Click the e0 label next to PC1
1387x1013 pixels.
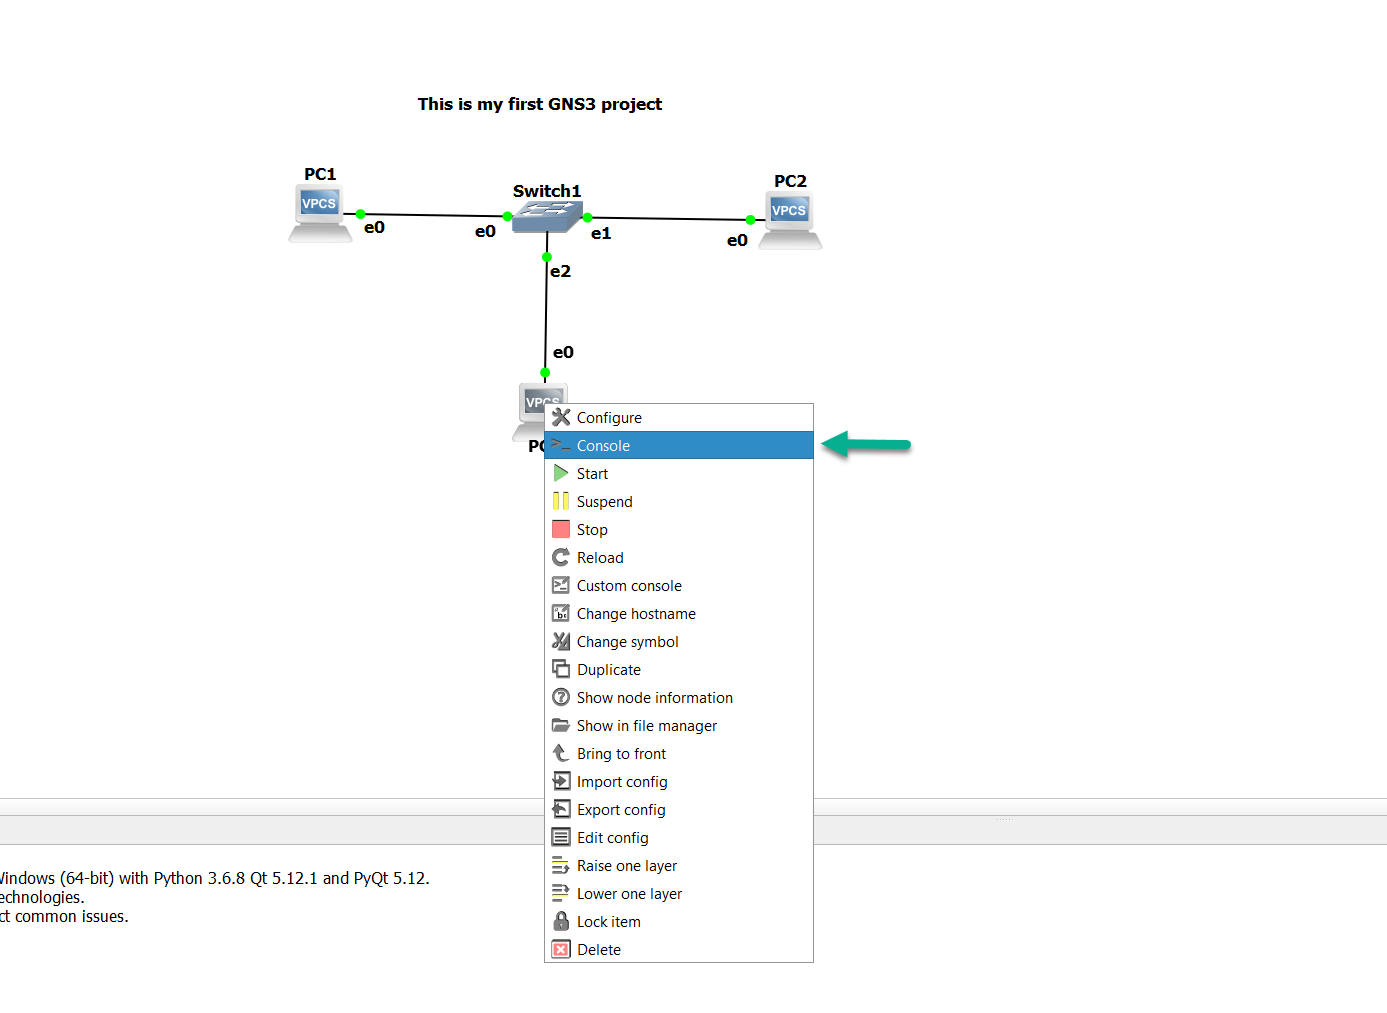374,227
